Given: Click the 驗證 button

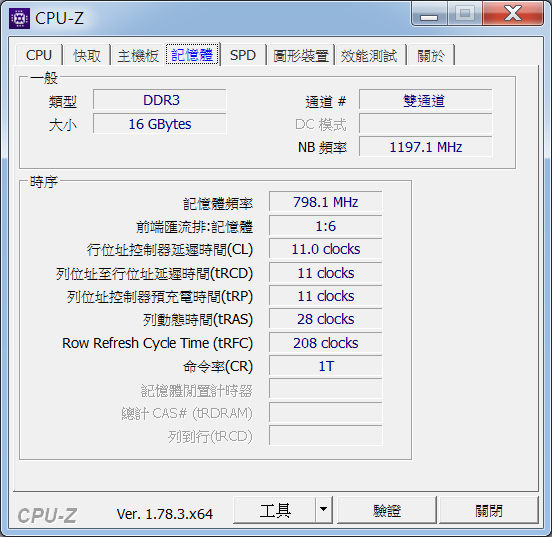Looking at the screenshot, I should coord(387,510).
